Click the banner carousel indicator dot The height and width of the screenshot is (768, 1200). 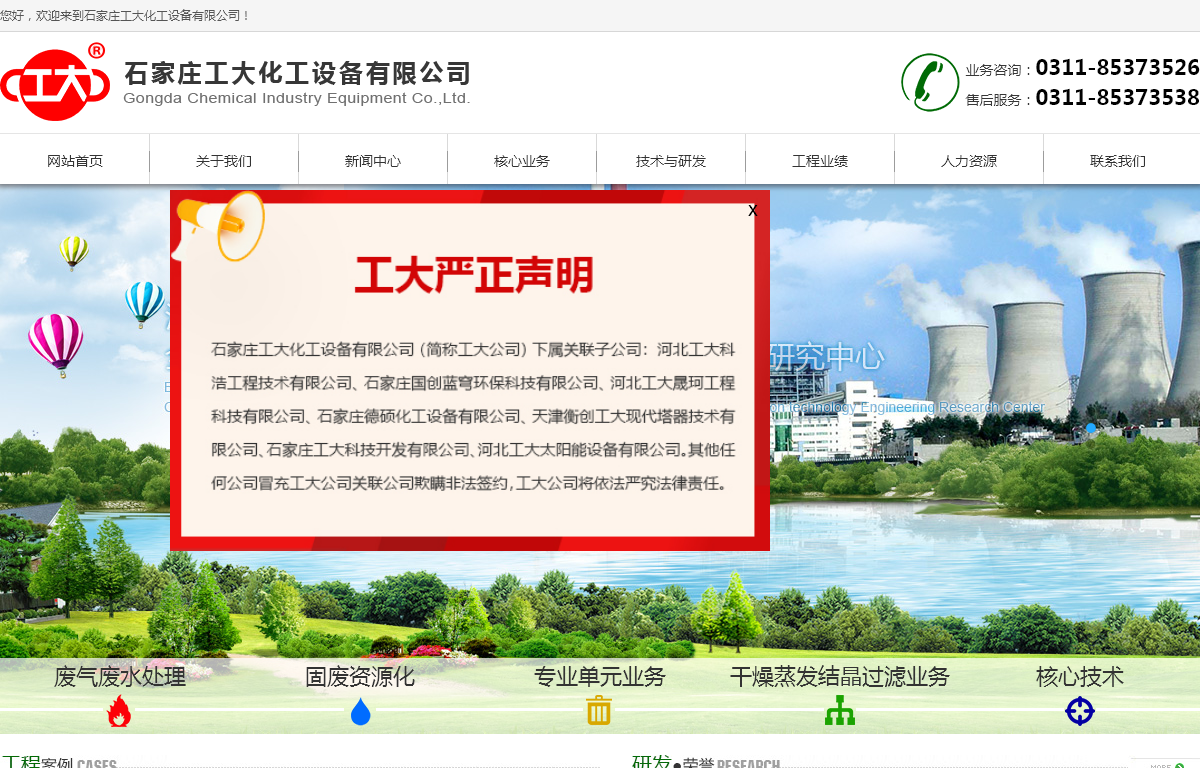tap(1091, 428)
